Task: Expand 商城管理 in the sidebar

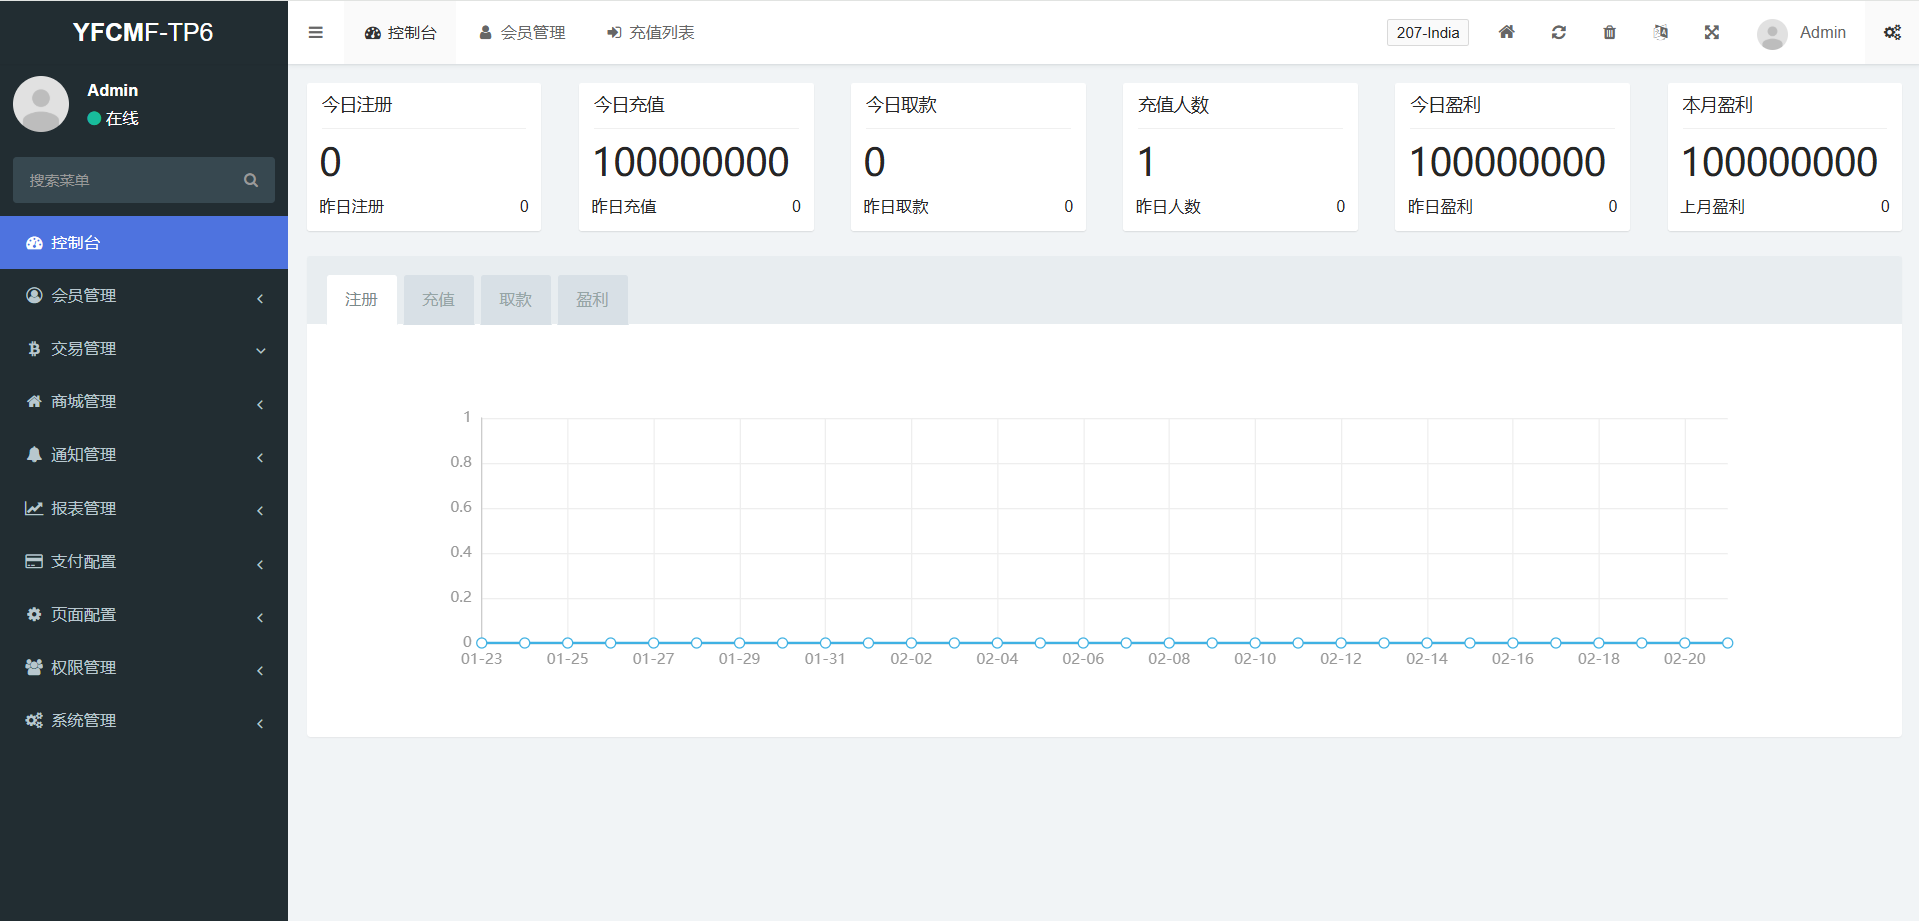Action: pos(143,402)
